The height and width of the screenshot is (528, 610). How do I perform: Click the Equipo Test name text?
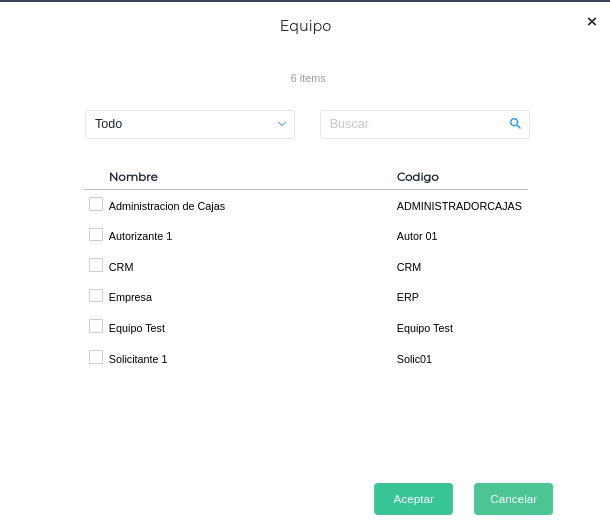137,328
